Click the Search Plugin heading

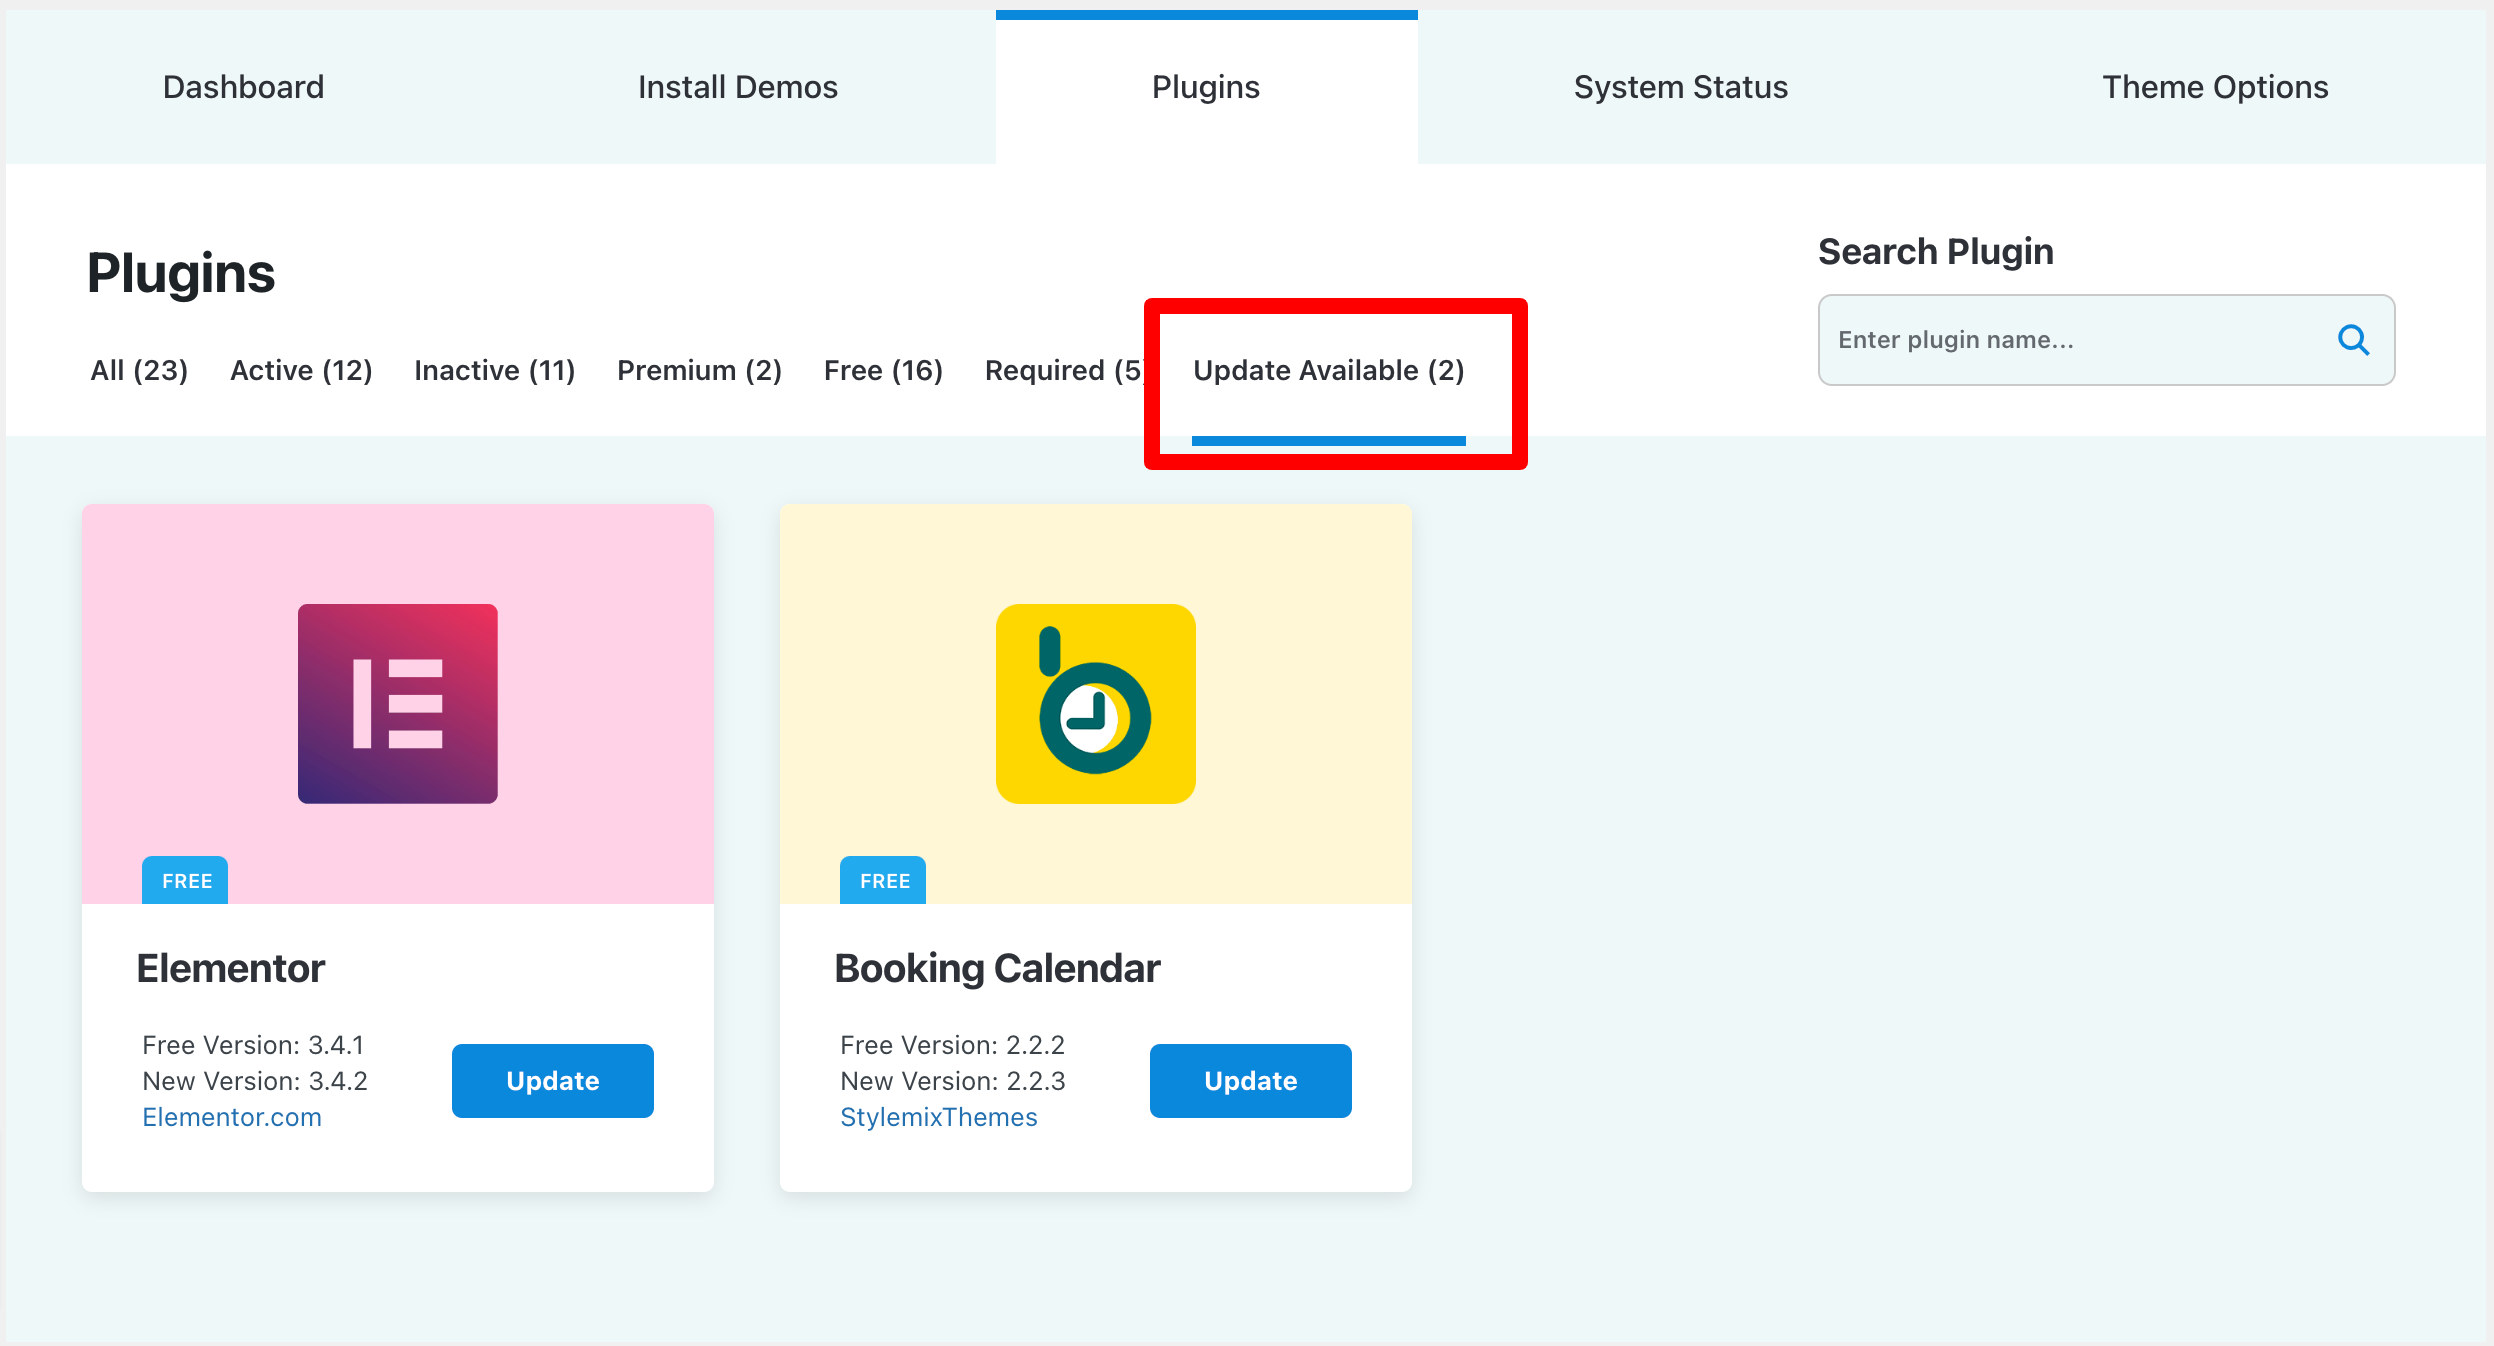(x=1935, y=251)
